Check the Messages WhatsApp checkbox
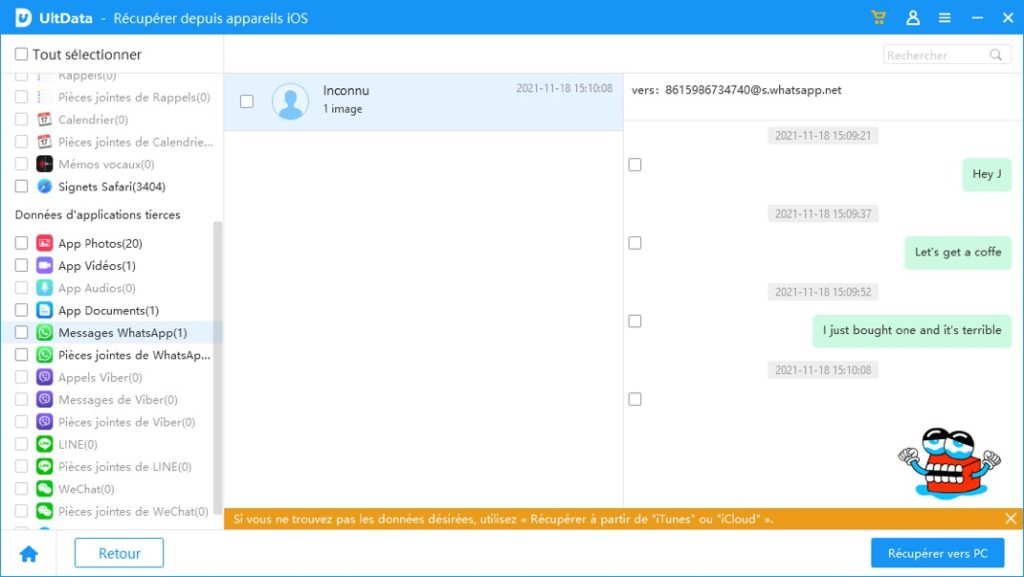The image size is (1024, 577). tap(22, 333)
